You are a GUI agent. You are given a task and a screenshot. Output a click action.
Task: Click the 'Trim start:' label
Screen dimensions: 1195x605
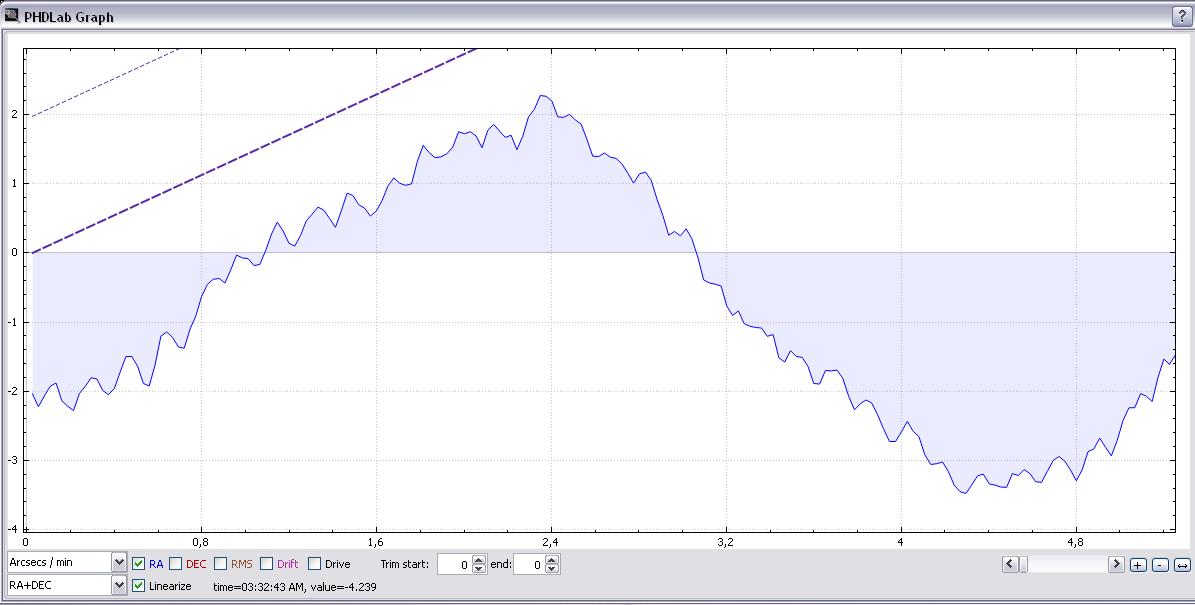405,565
